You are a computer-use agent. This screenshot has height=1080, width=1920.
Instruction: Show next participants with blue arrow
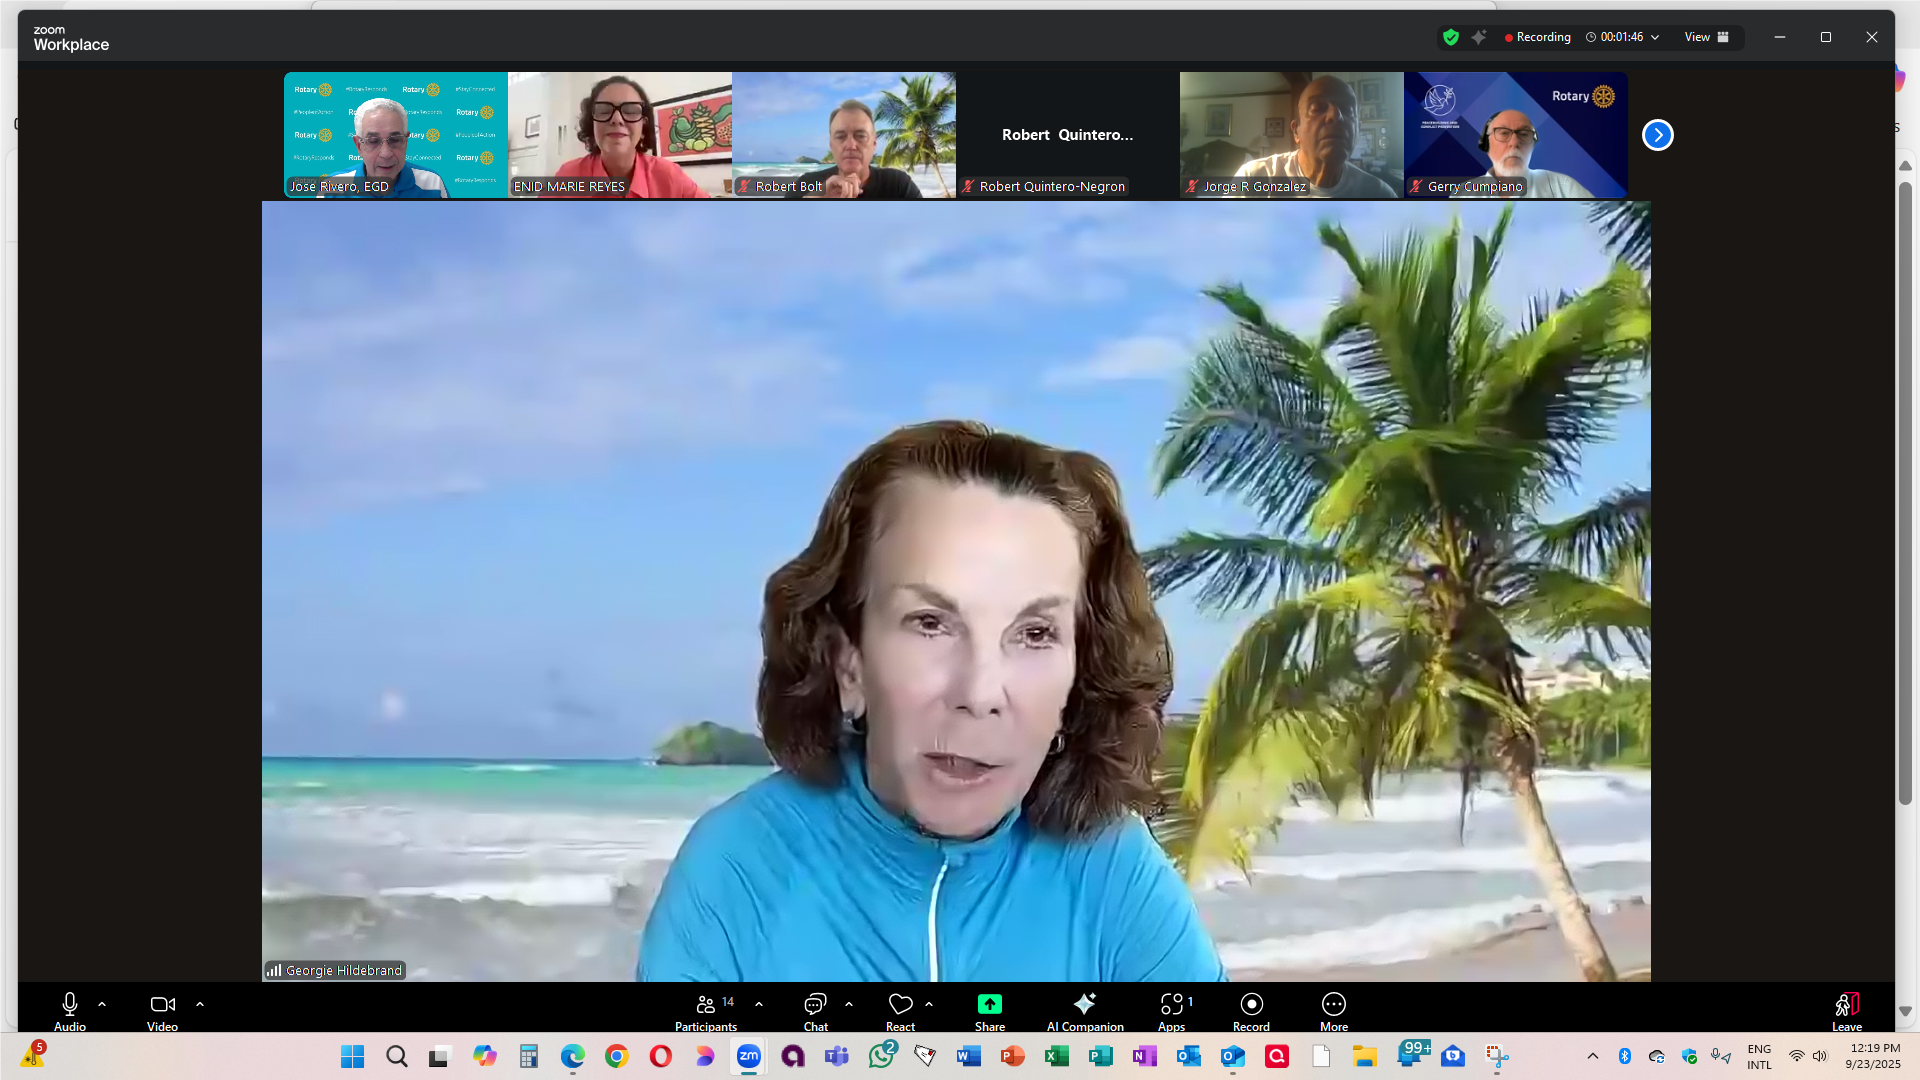point(1657,135)
